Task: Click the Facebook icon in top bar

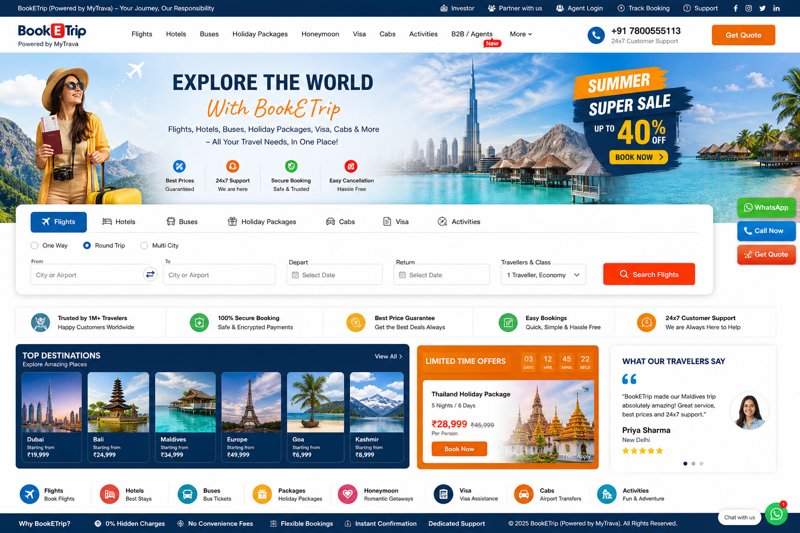Action: tap(735, 8)
